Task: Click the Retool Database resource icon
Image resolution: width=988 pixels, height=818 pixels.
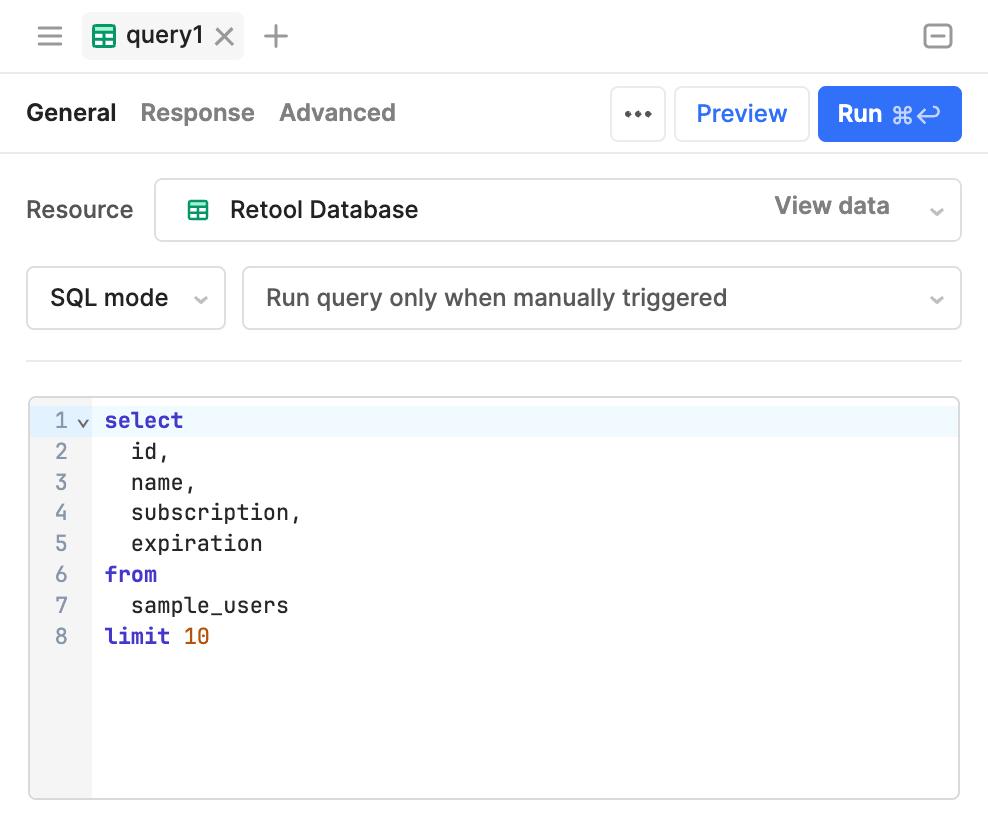Action: (198, 210)
